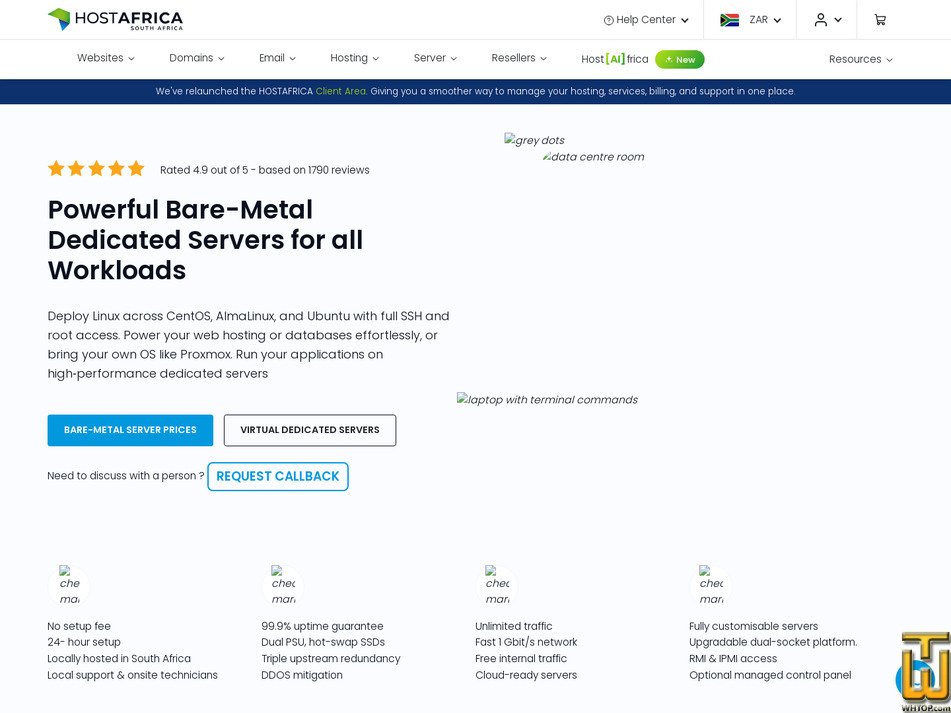Click the Help Center question mark icon
Image resolution: width=951 pixels, height=713 pixels.
(608, 20)
